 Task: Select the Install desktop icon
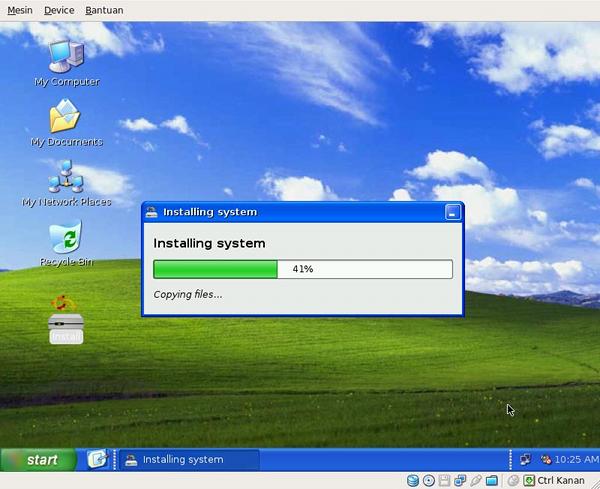(x=66, y=319)
